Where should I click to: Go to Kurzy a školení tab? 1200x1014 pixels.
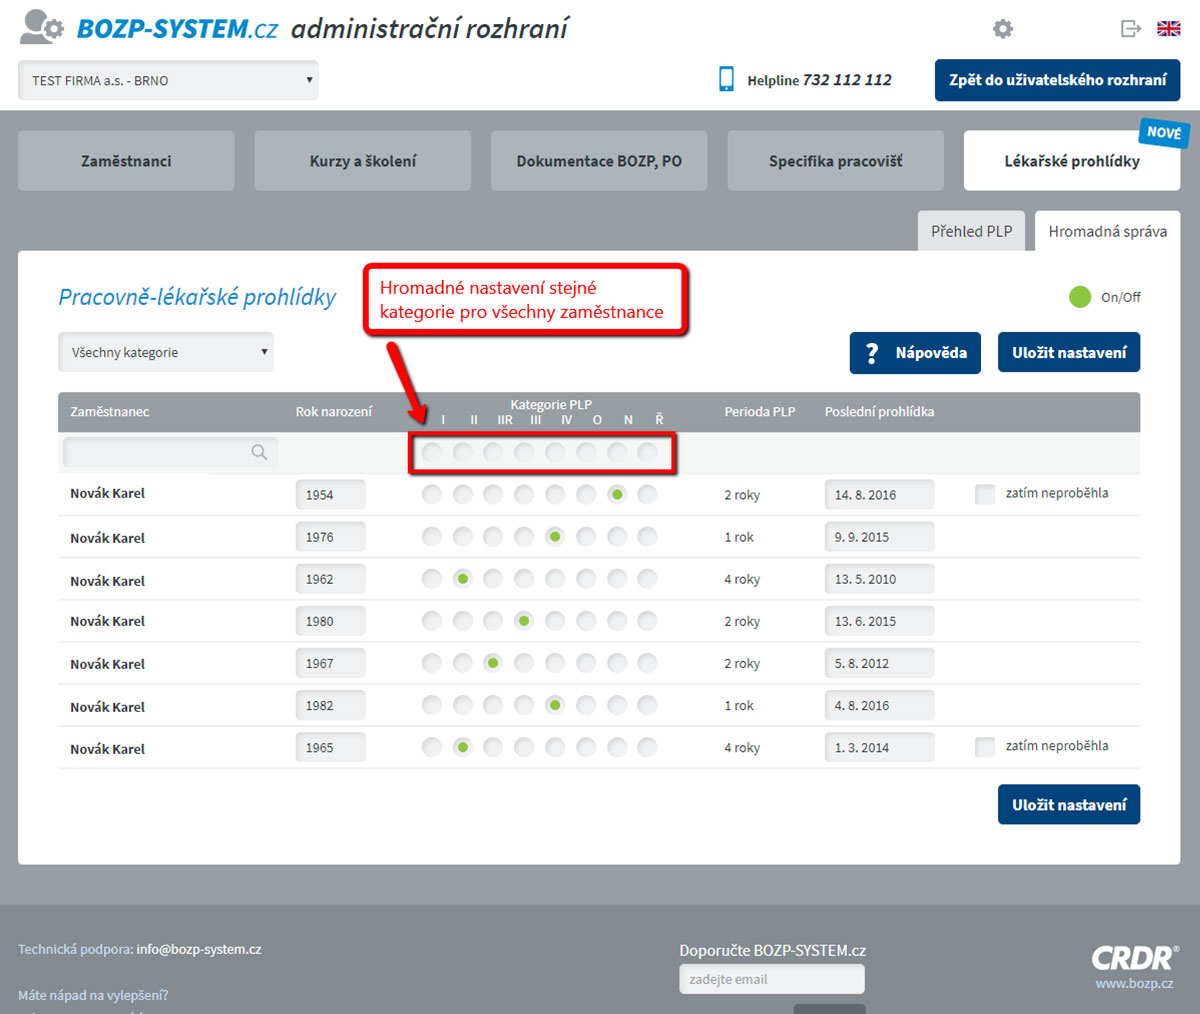[x=363, y=161]
